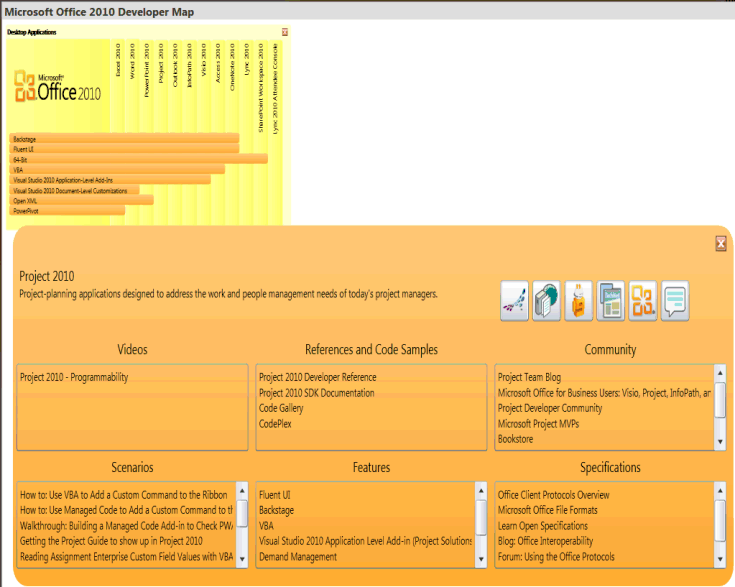Click the Microsoft Office 2010 logo
This screenshot has height=587, width=735.
[58, 87]
